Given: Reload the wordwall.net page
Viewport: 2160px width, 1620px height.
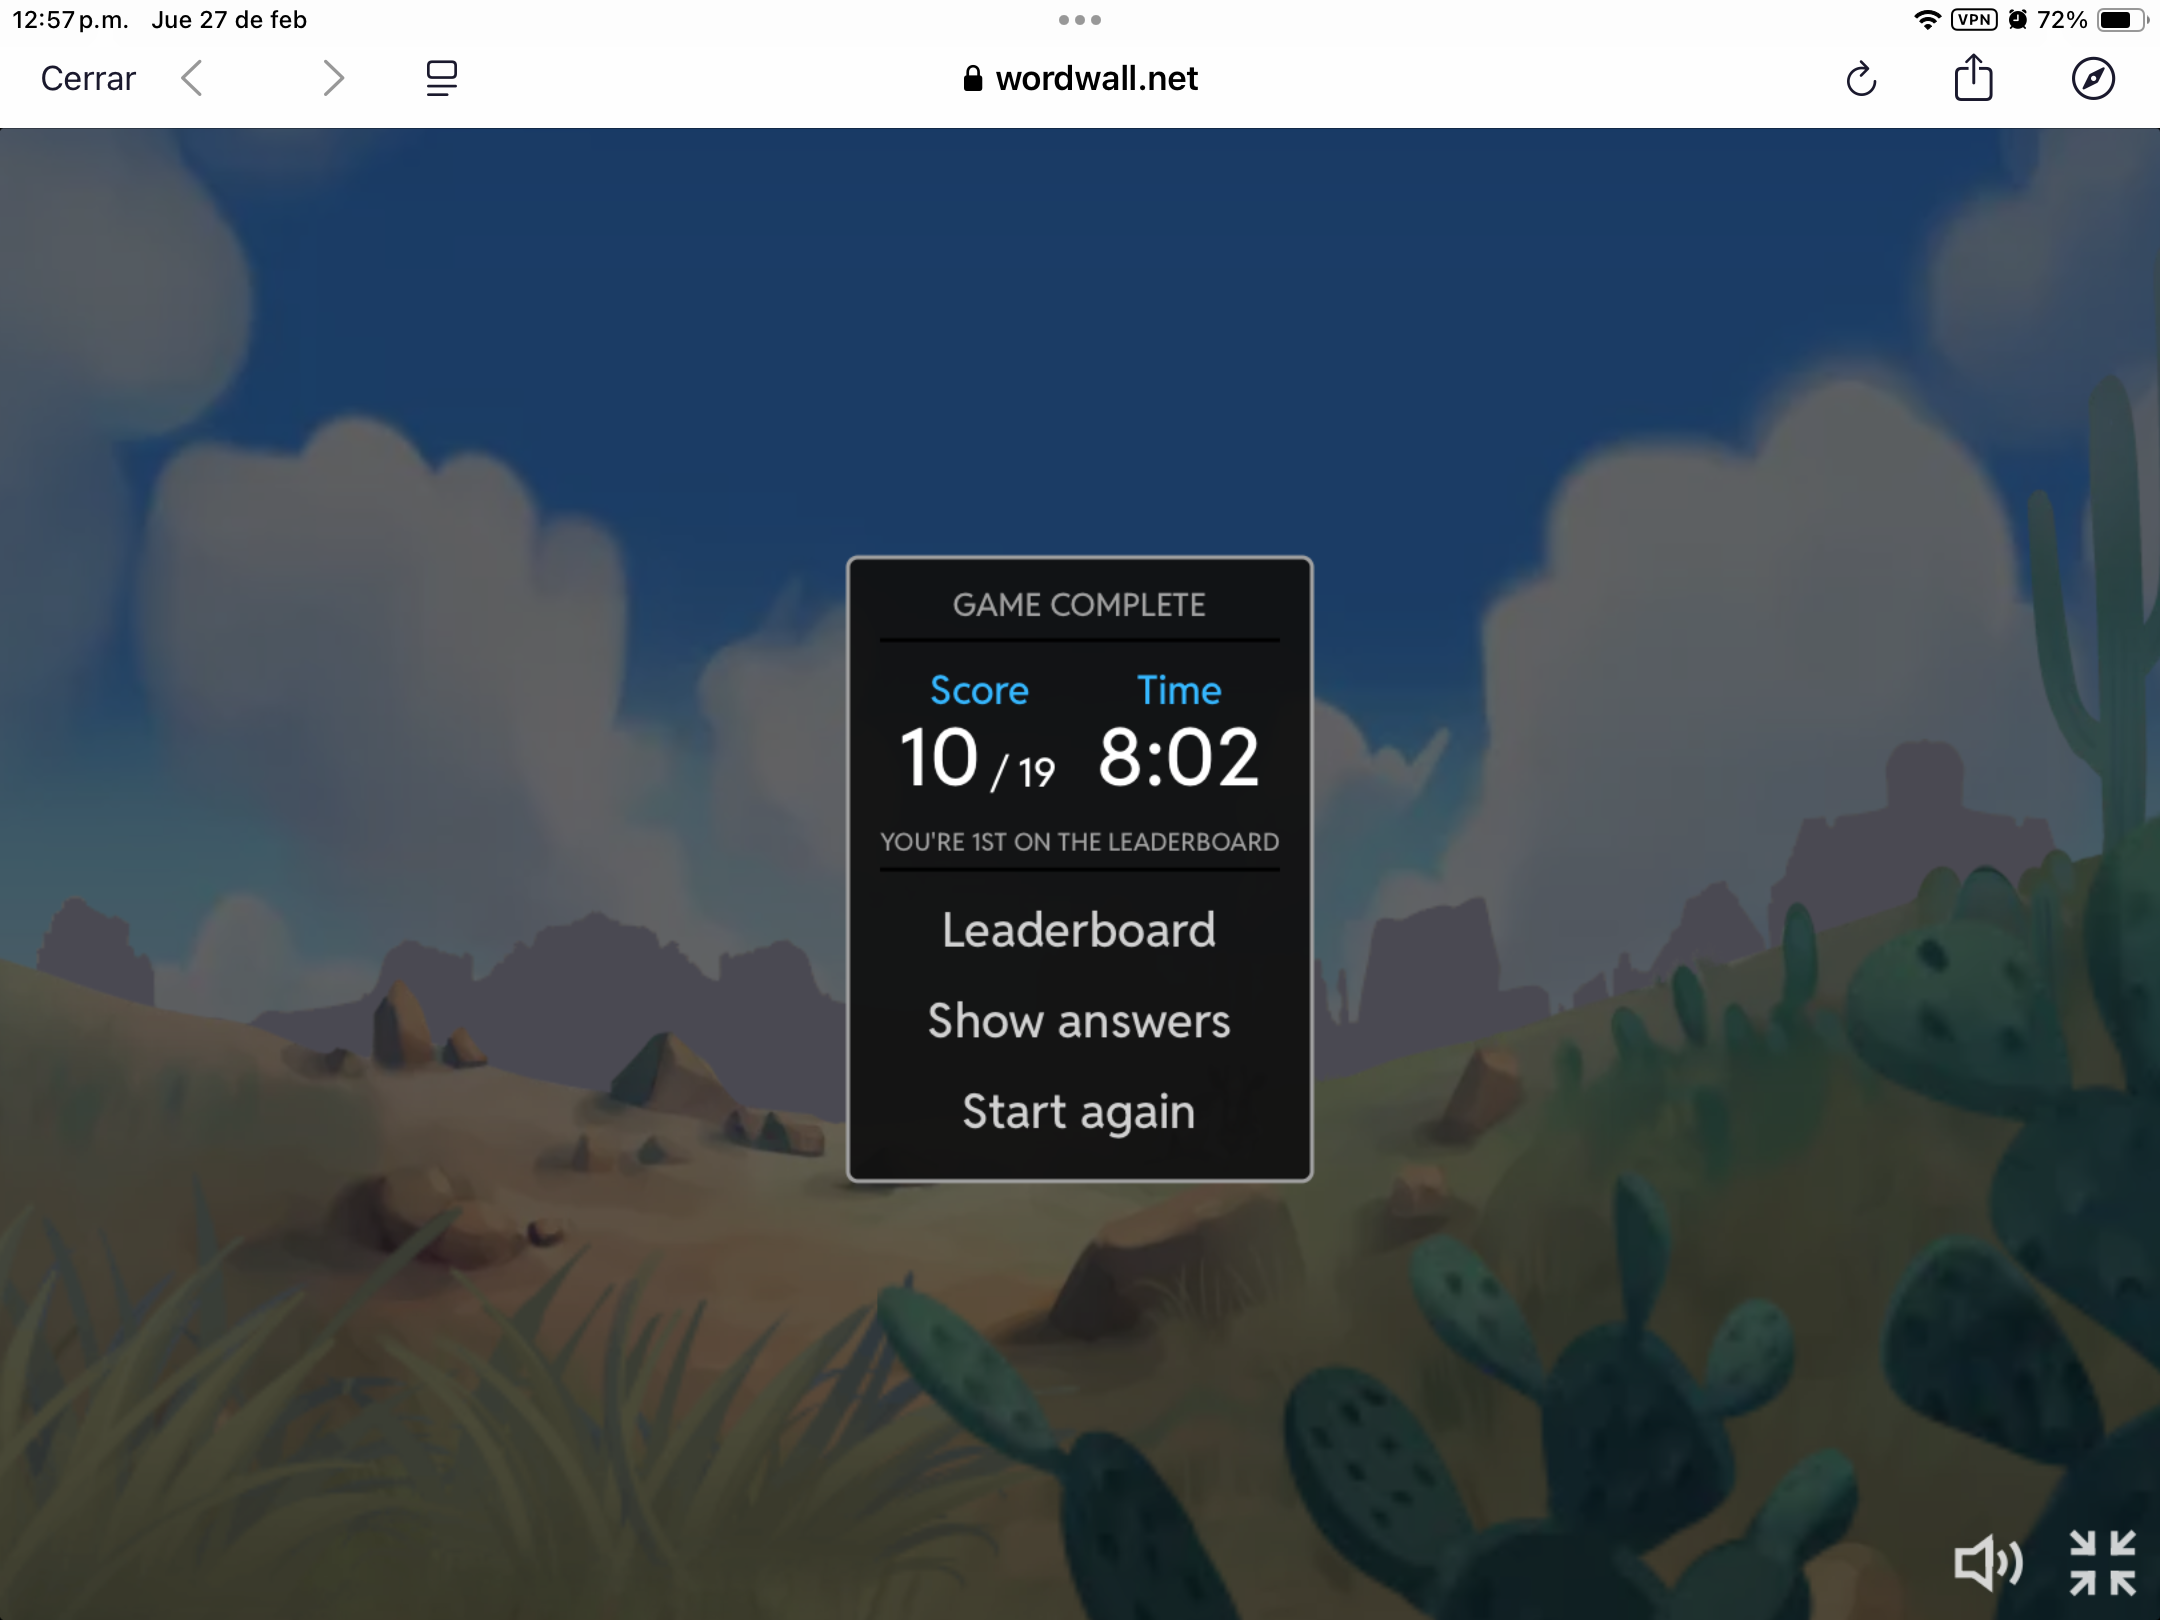Looking at the screenshot, I should [x=1861, y=79].
